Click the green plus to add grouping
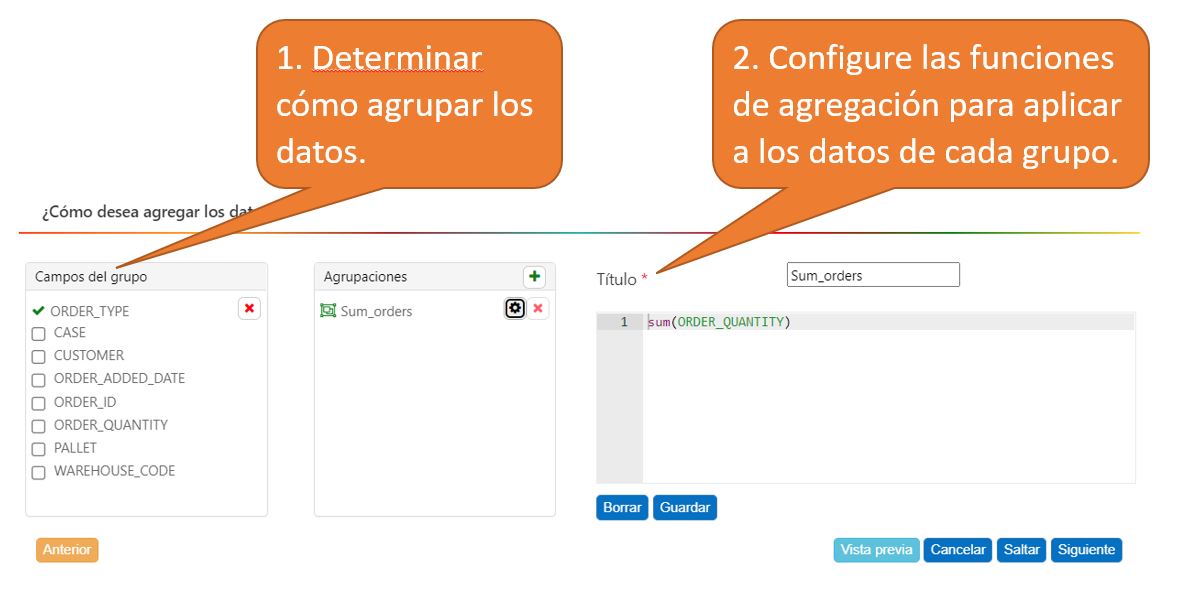The image size is (1177, 597). [534, 277]
